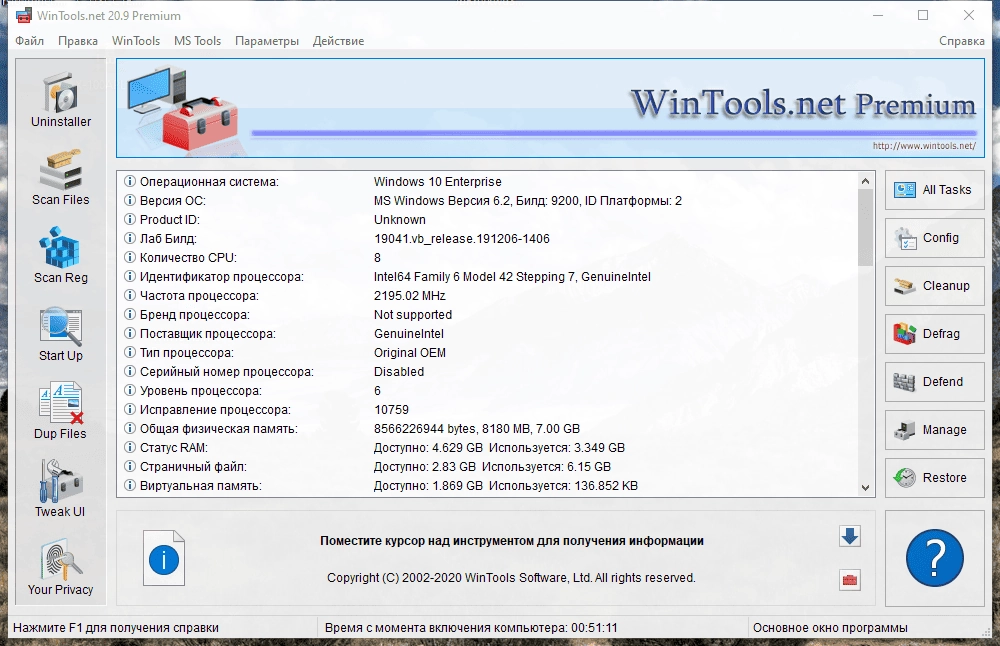The height and width of the screenshot is (646, 1000).
Task: Click the WinTools app icon in title bar
Action: point(24,15)
